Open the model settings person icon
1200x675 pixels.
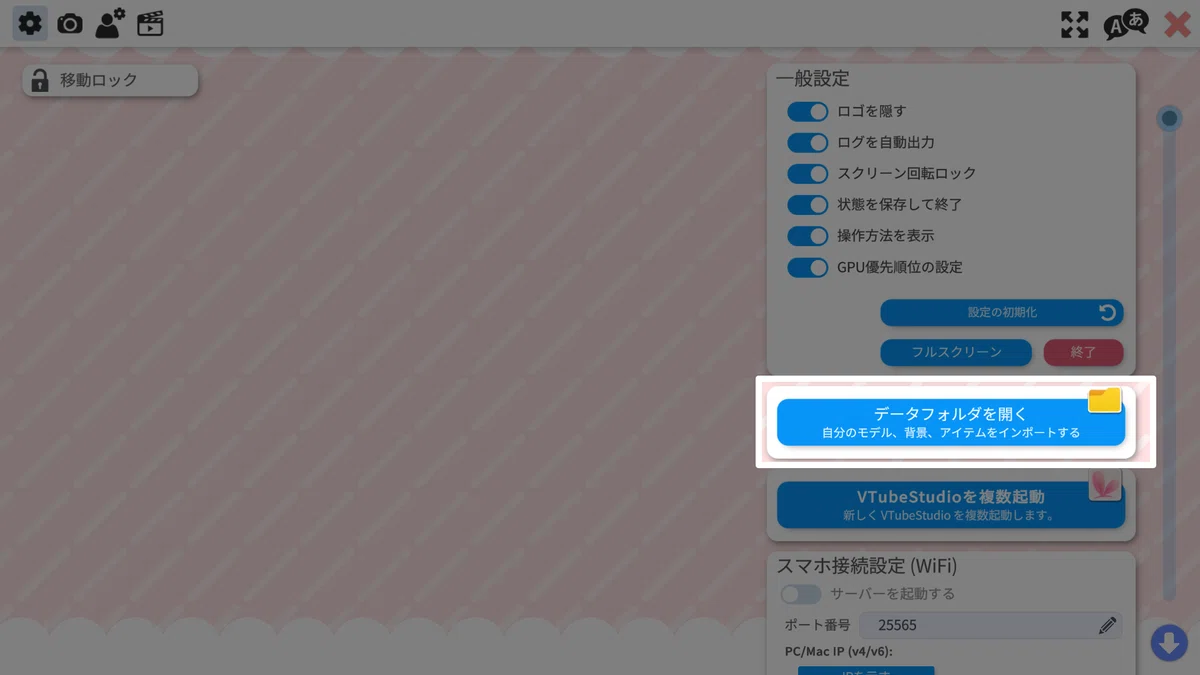[x=110, y=23]
